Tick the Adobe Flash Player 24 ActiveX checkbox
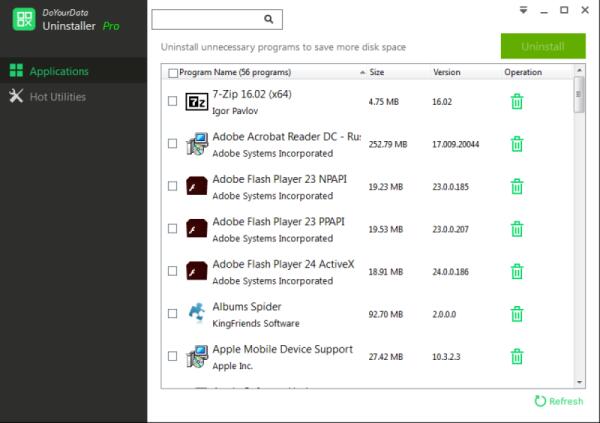Screen dimensions: 600x423 tap(173, 271)
